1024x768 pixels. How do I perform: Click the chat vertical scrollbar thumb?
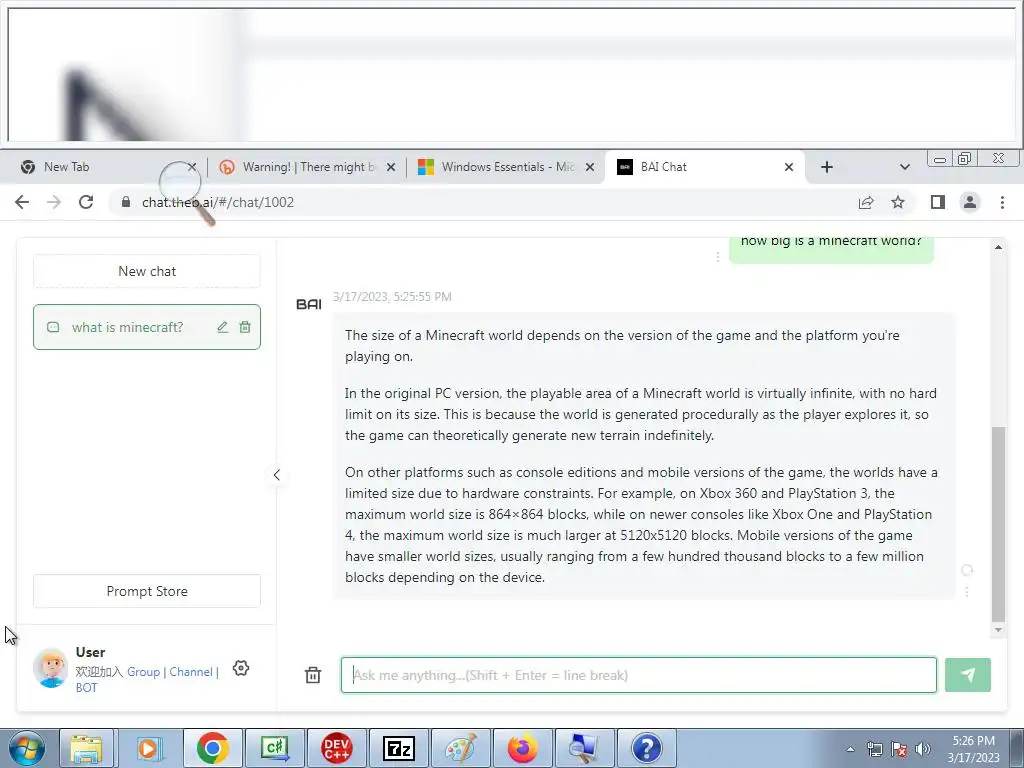pyautogui.click(x=998, y=524)
